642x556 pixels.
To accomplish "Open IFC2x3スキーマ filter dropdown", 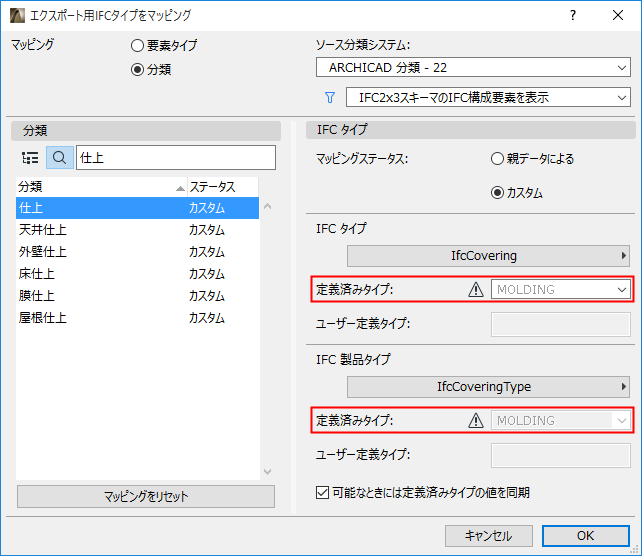I will 488,97.
